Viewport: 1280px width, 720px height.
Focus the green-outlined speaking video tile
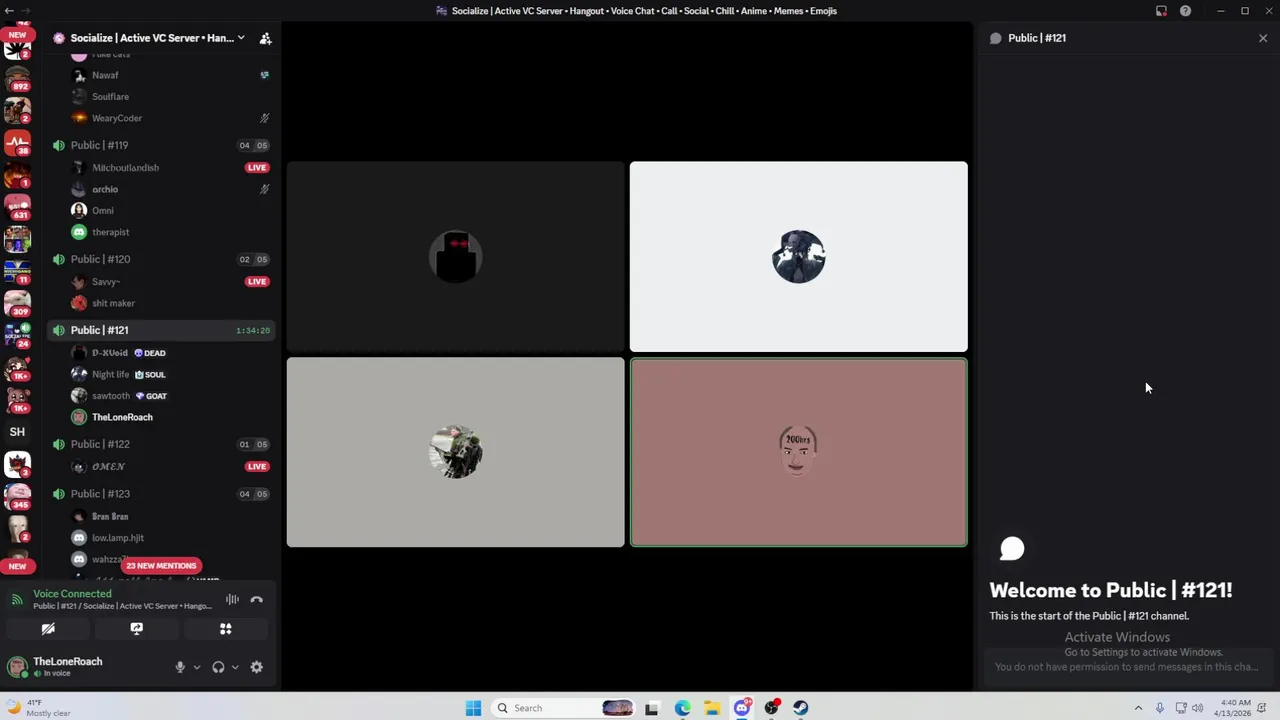799,453
